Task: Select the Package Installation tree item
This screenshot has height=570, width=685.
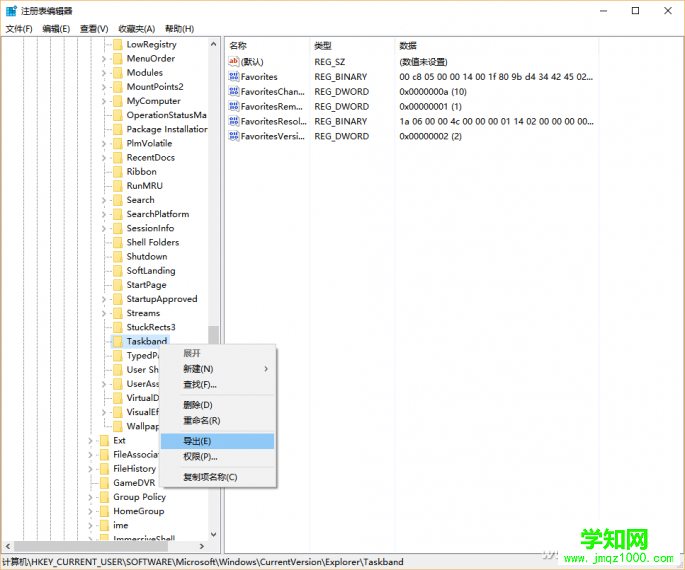Action: [x=167, y=129]
